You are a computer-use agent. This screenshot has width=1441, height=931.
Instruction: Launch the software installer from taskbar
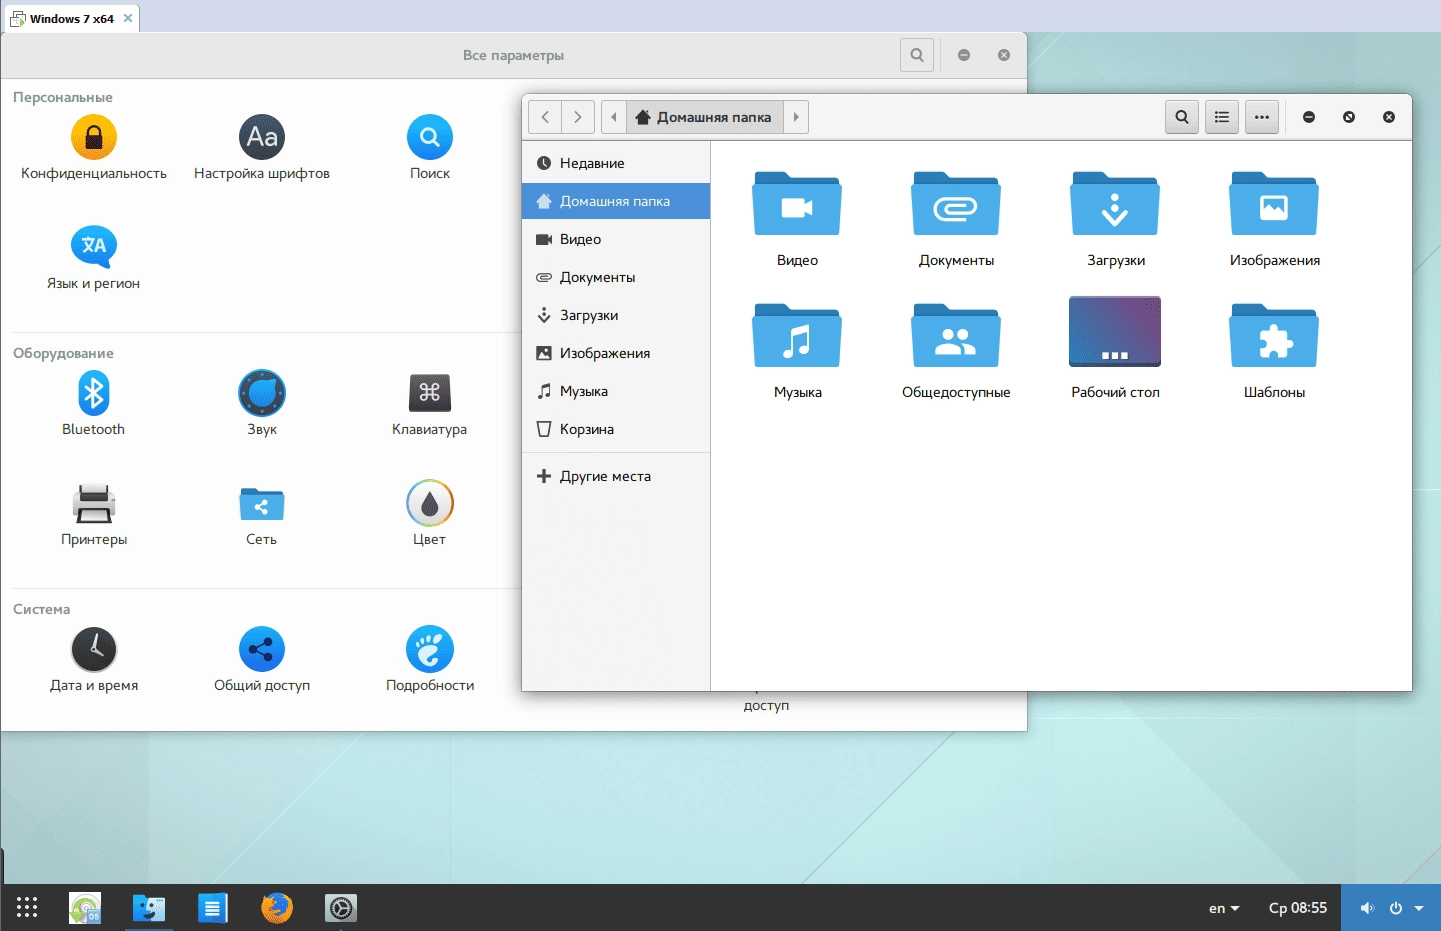[x=85, y=908]
